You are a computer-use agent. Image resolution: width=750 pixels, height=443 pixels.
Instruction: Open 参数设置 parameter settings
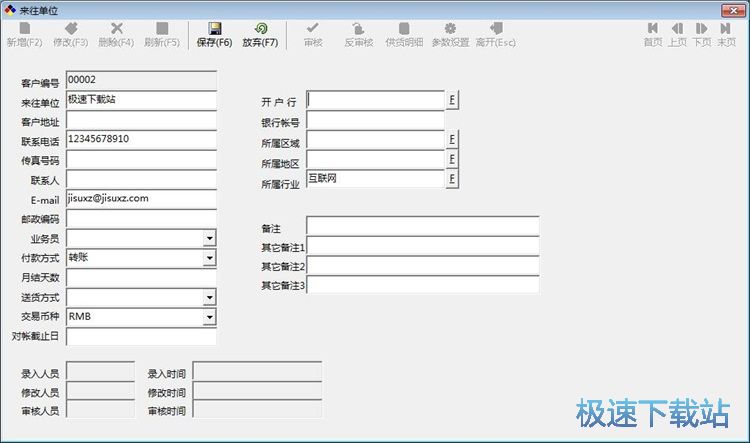click(x=450, y=34)
